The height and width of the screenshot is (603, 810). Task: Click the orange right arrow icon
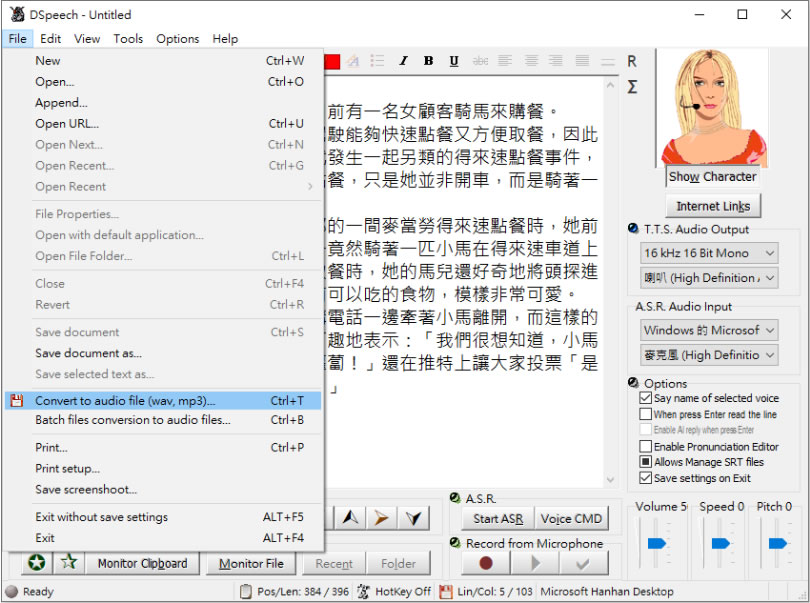(x=381, y=518)
